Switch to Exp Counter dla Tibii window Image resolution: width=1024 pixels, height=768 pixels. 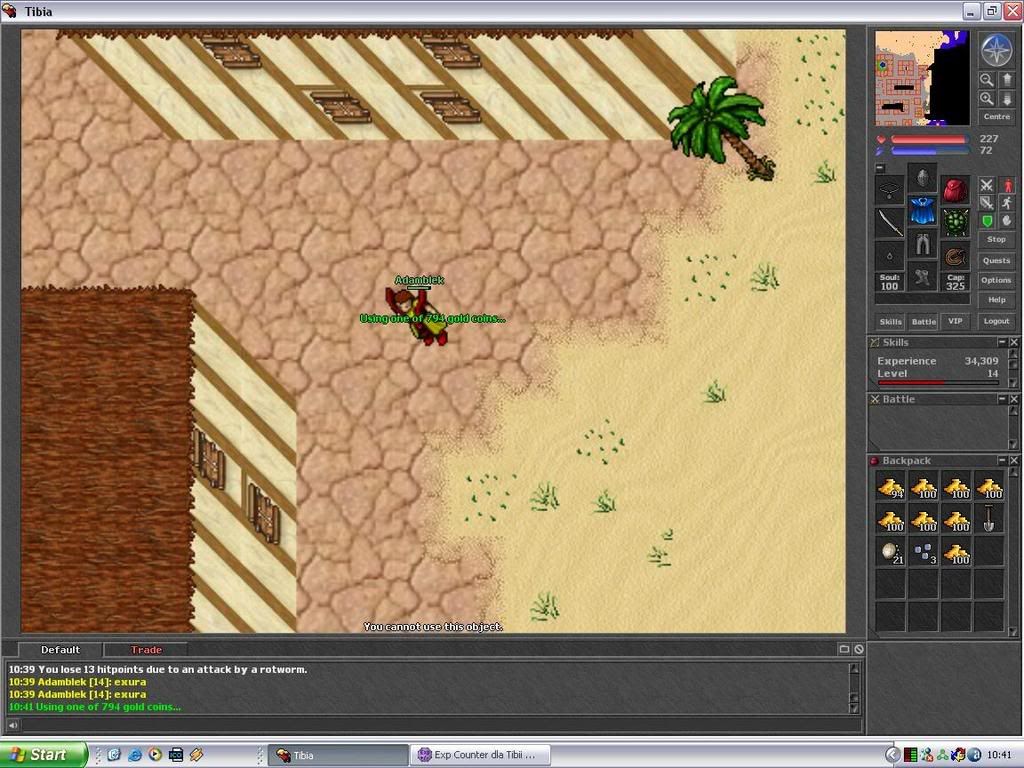[480, 755]
